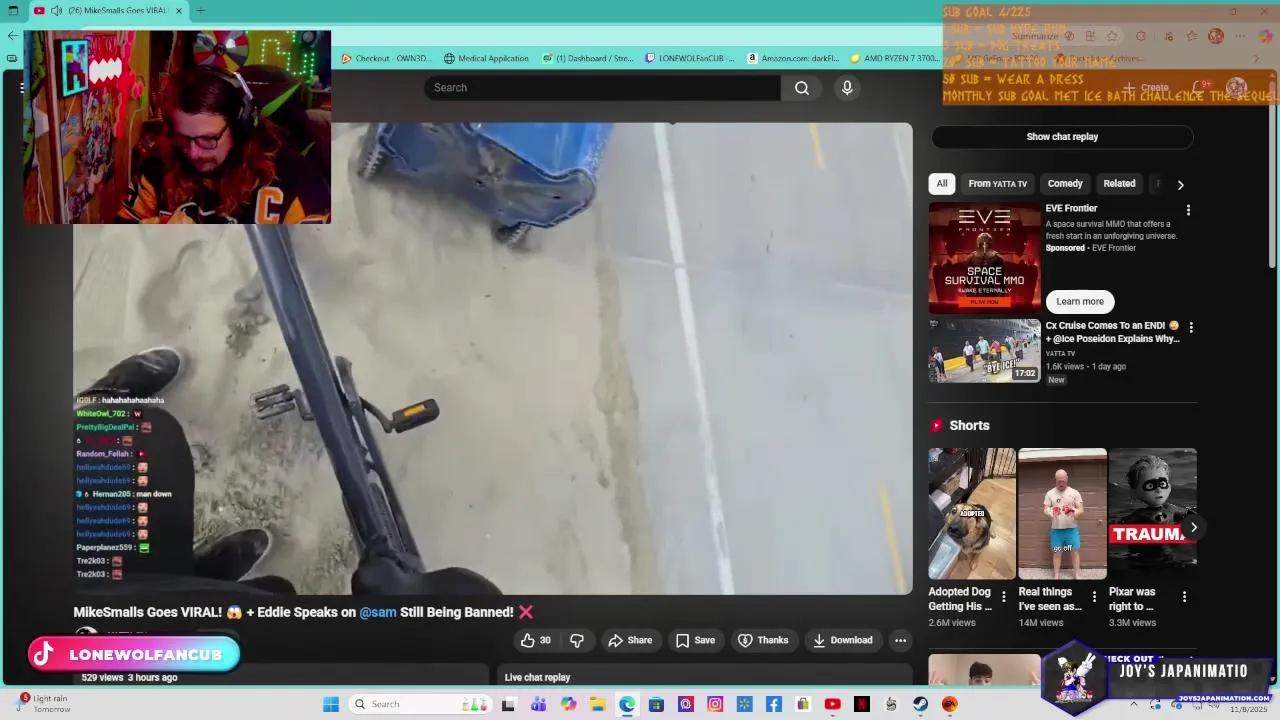This screenshot has height=720, width=1280.
Task: Open Instagram from the taskbar
Action: (715, 704)
